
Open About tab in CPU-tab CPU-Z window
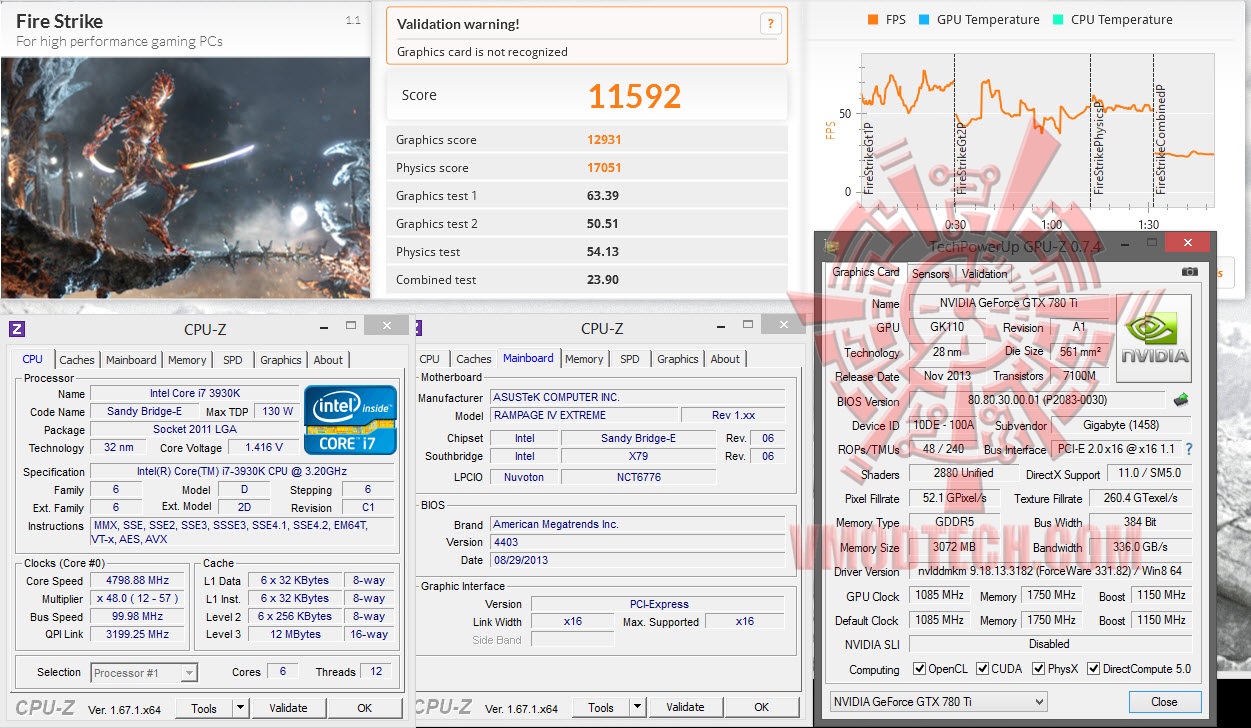[x=328, y=360]
